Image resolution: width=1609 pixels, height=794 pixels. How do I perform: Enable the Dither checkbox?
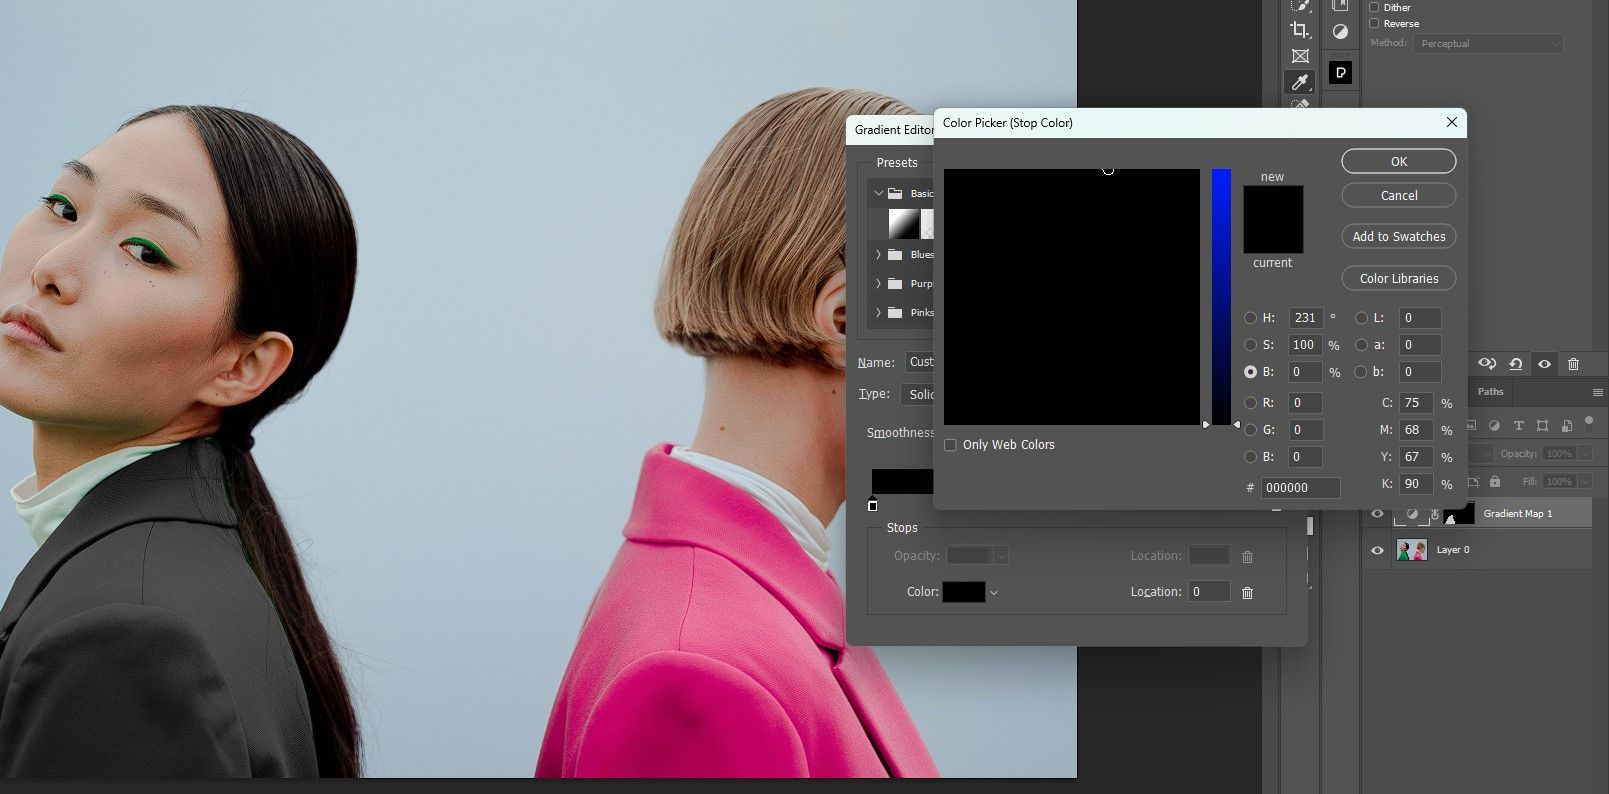[x=1374, y=7]
